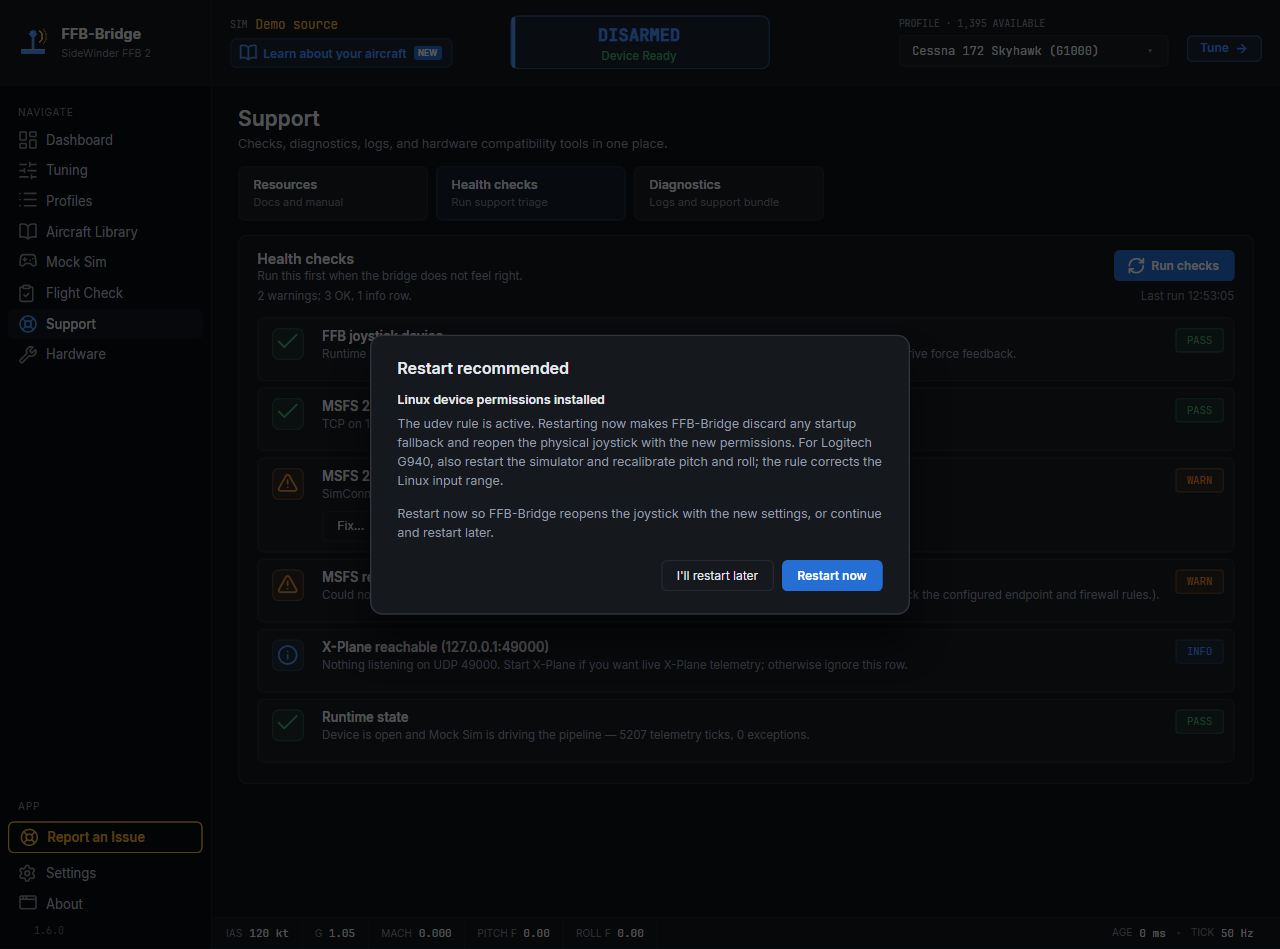Click the green check icon for Runtime state
Screen dimensions: 1280x949
point(288,724)
